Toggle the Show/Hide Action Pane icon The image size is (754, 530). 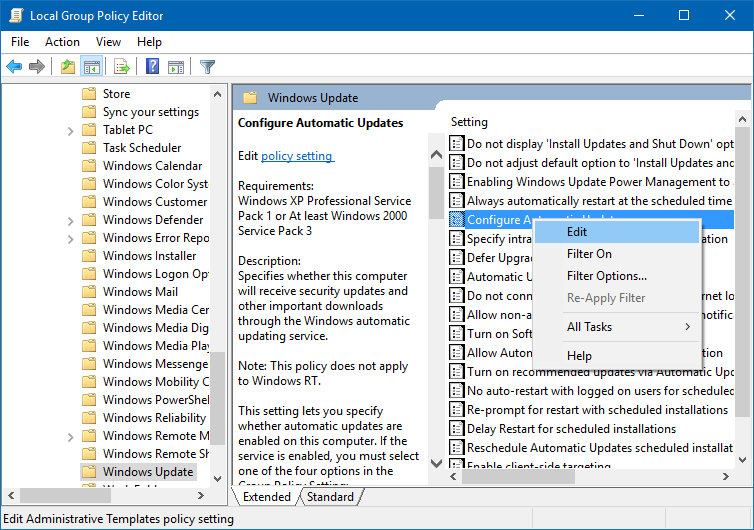pos(176,67)
